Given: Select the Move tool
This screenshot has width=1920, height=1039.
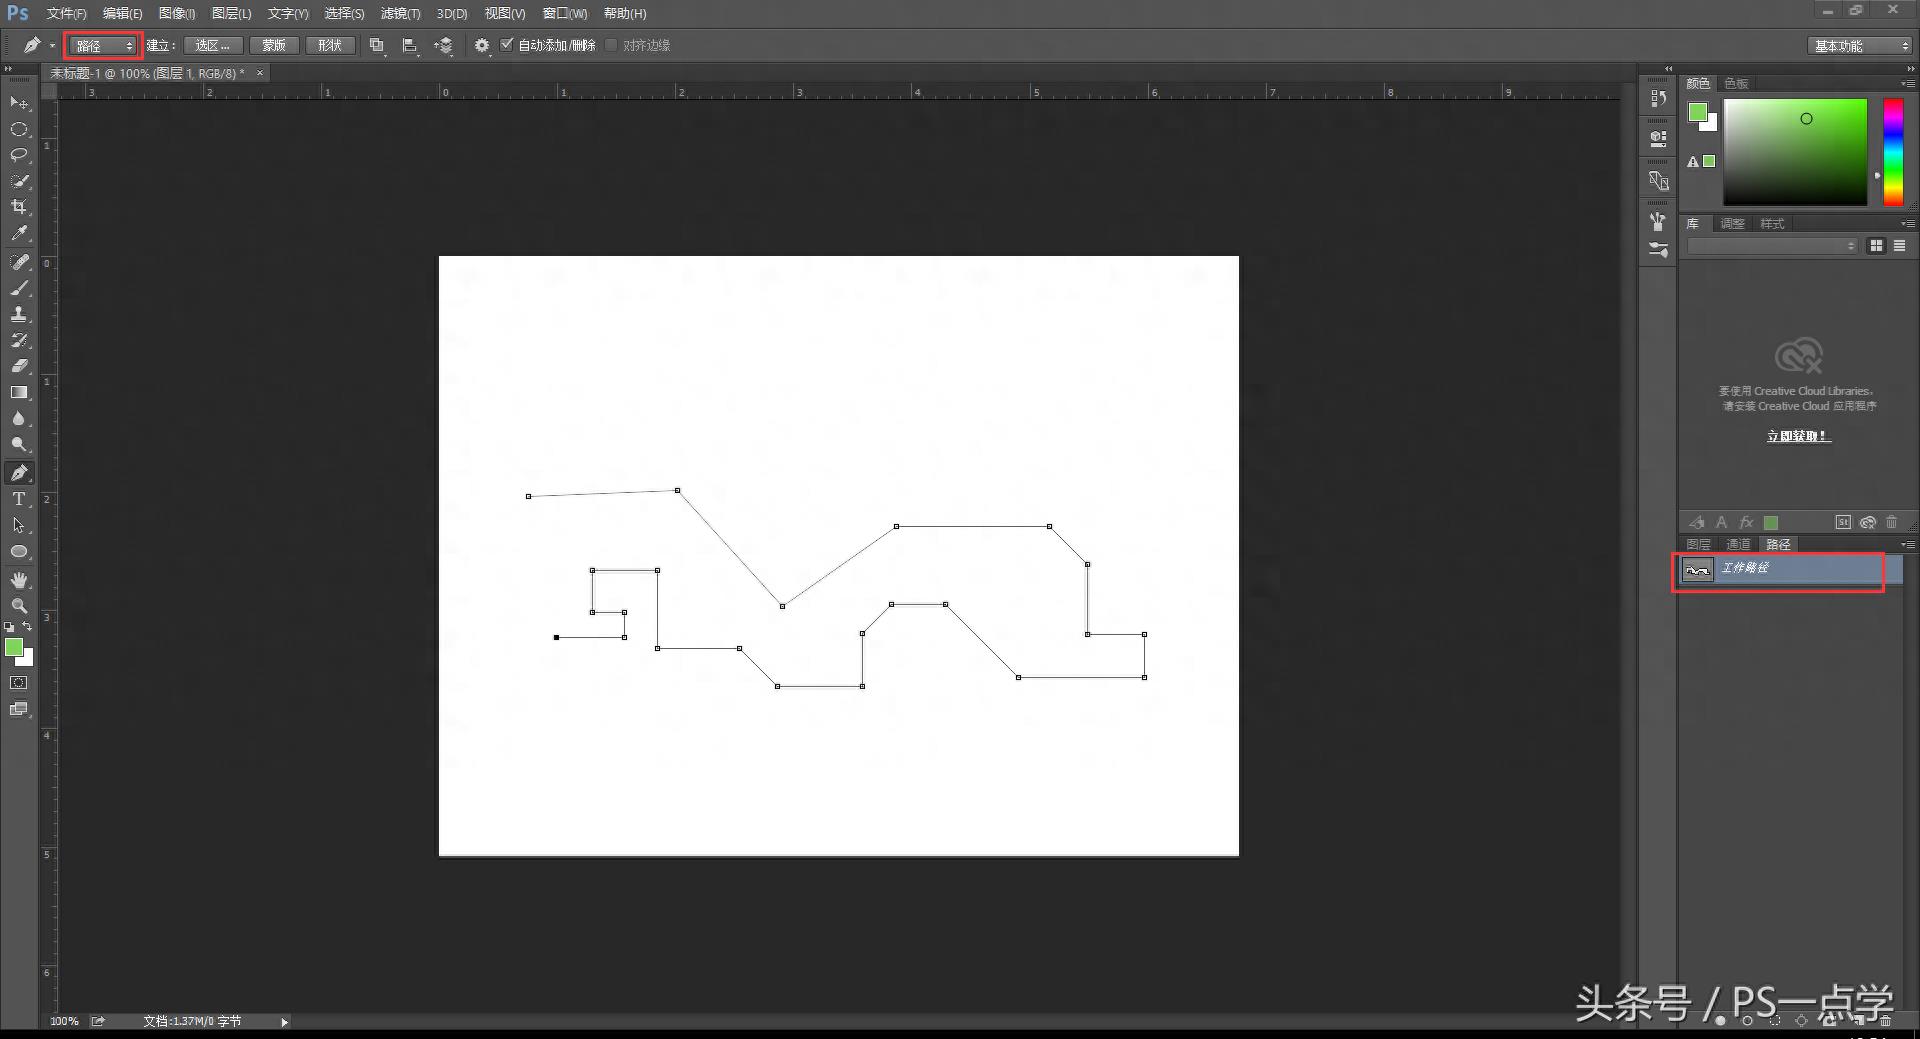Looking at the screenshot, I should pyautogui.click(x=19, y=103).
